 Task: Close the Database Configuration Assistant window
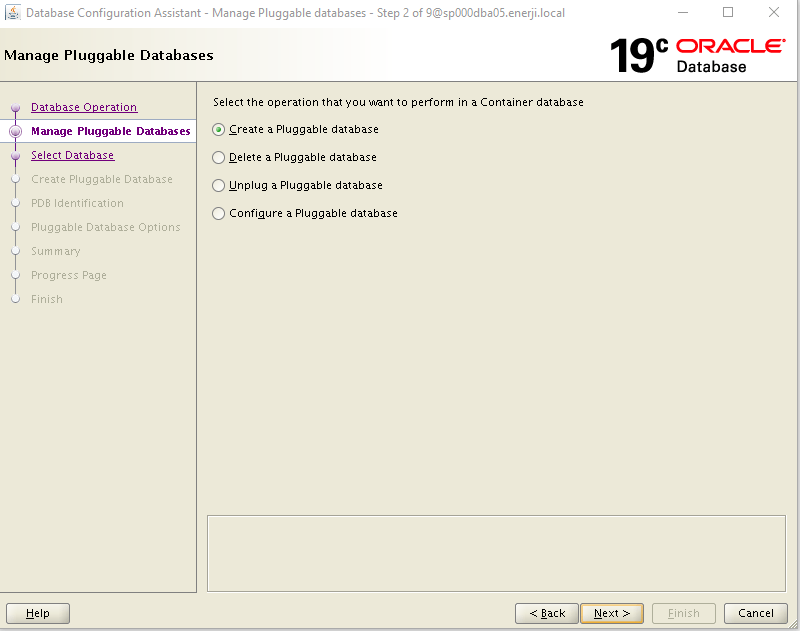[773, 12]
